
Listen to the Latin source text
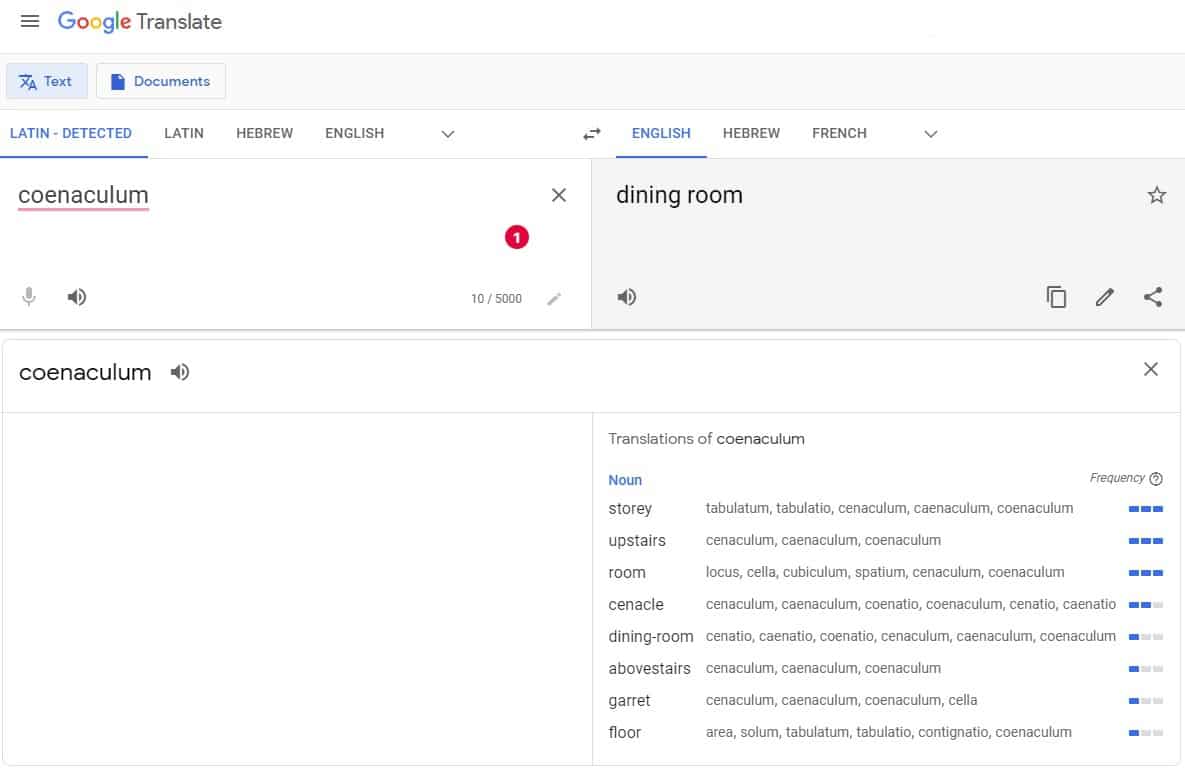point(77,297)
